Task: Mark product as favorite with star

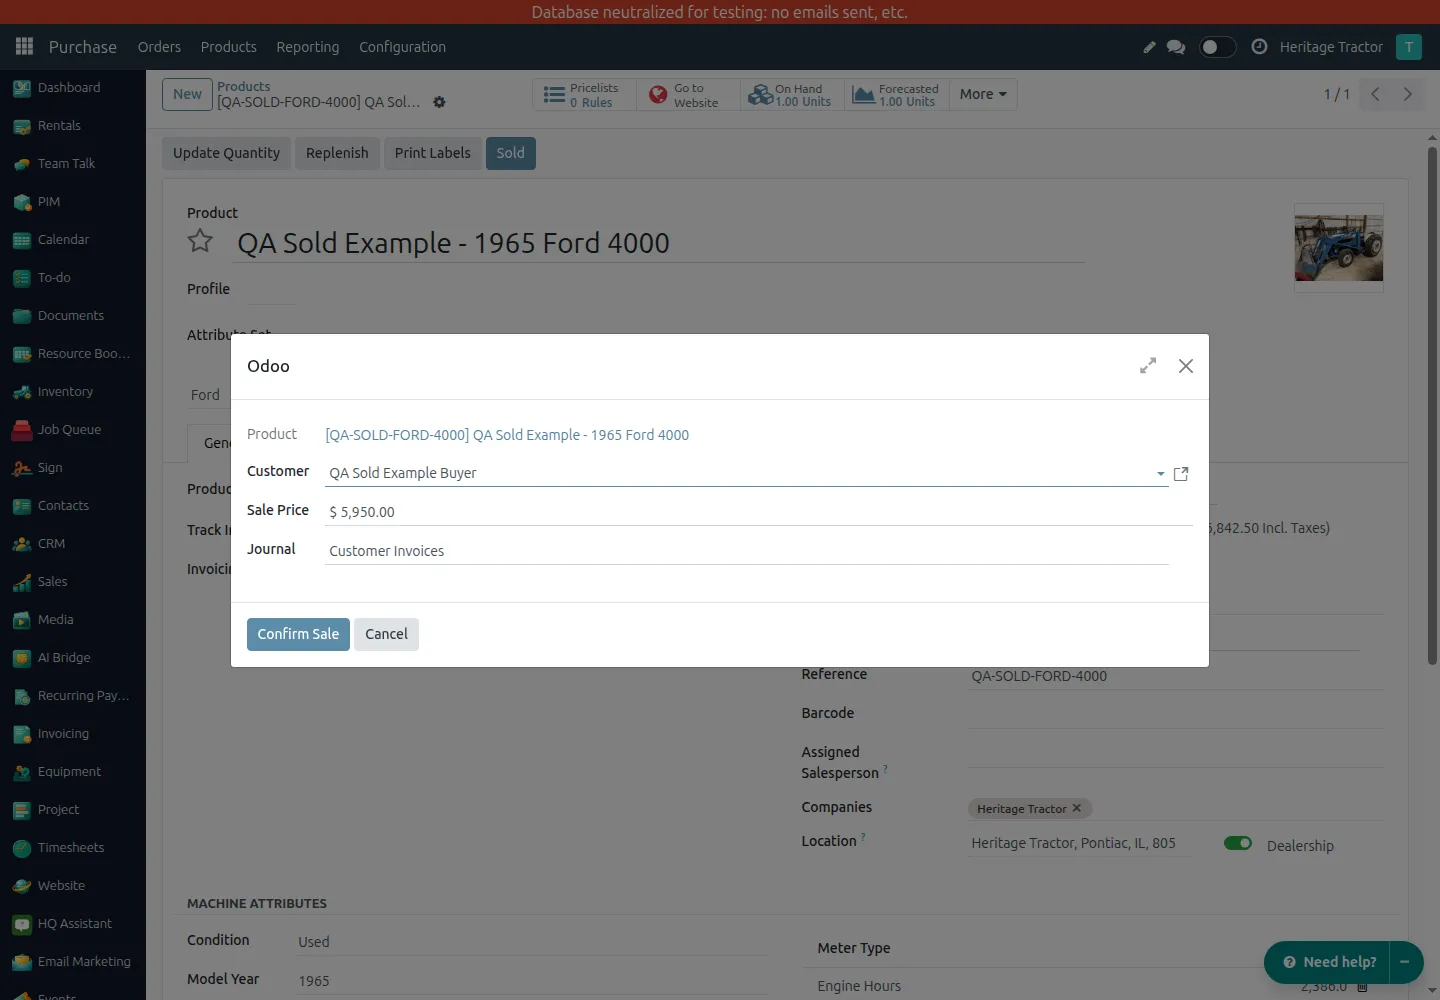Action: pos(200,241)
